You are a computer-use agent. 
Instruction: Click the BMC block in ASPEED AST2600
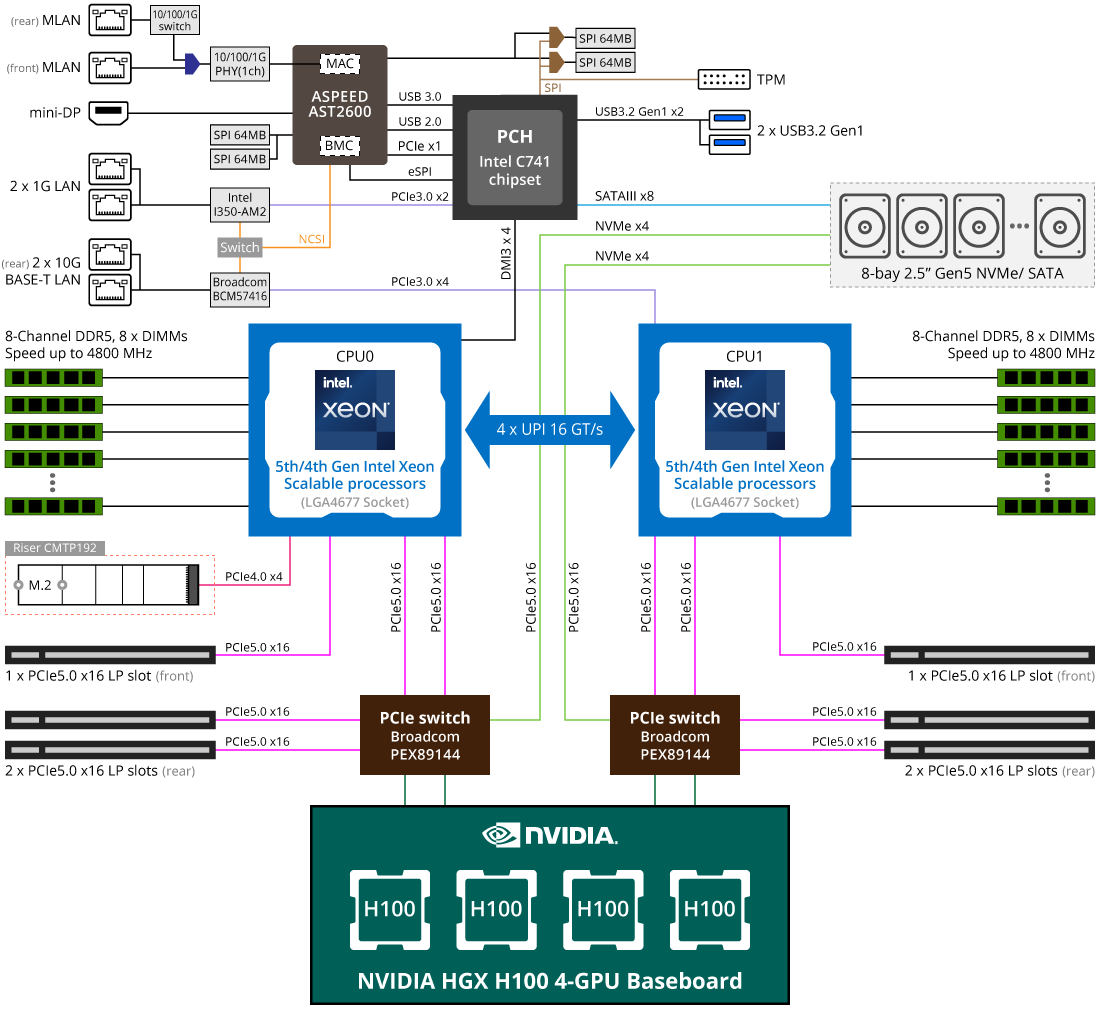point(340,145)
